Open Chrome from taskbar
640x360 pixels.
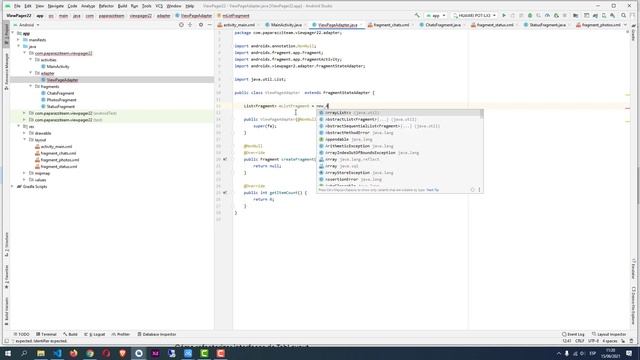[x=90, y=353]
